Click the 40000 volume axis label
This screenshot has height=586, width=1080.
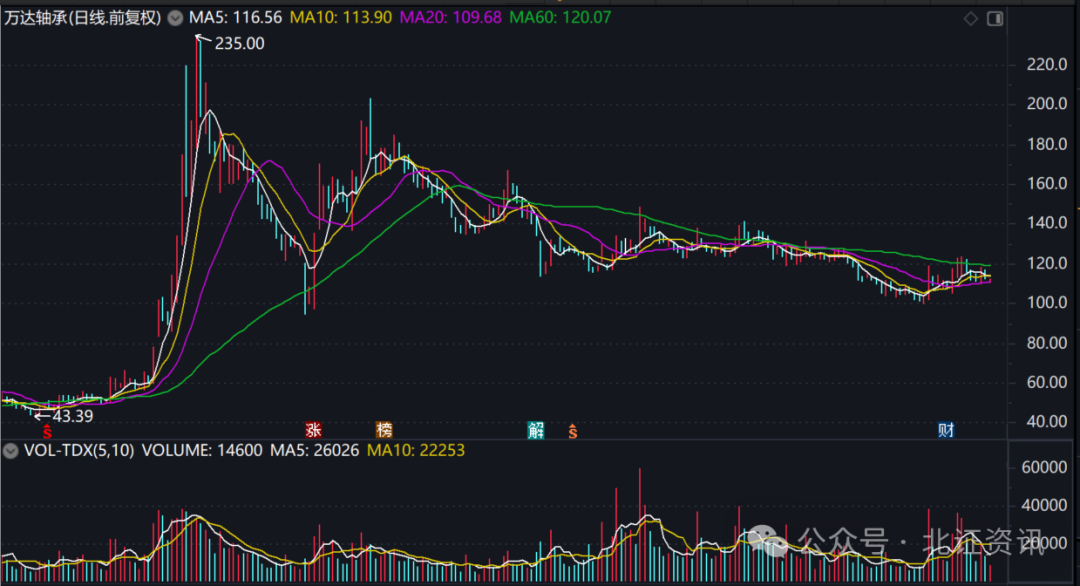(1044, 505)
